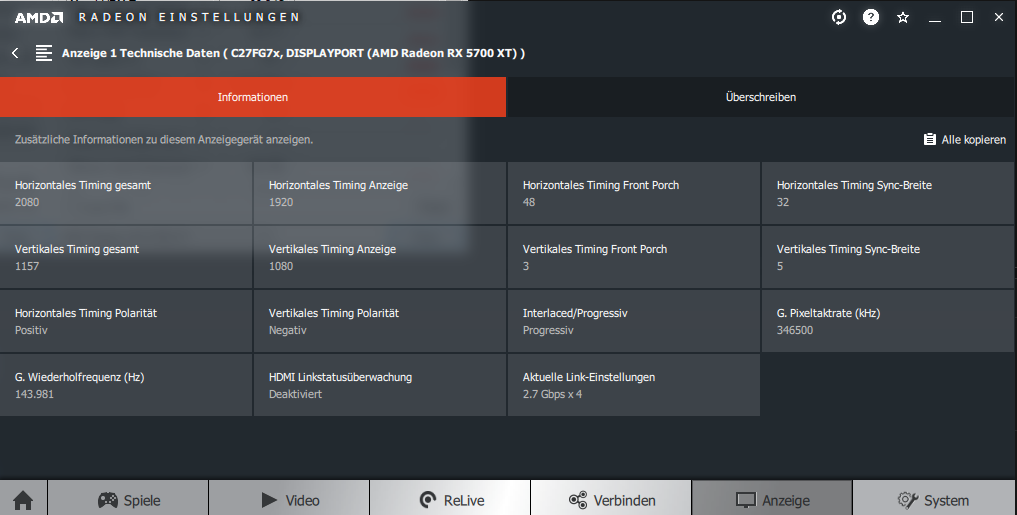
Task: Click the ReLive circular icon
Action: (428, 500)
